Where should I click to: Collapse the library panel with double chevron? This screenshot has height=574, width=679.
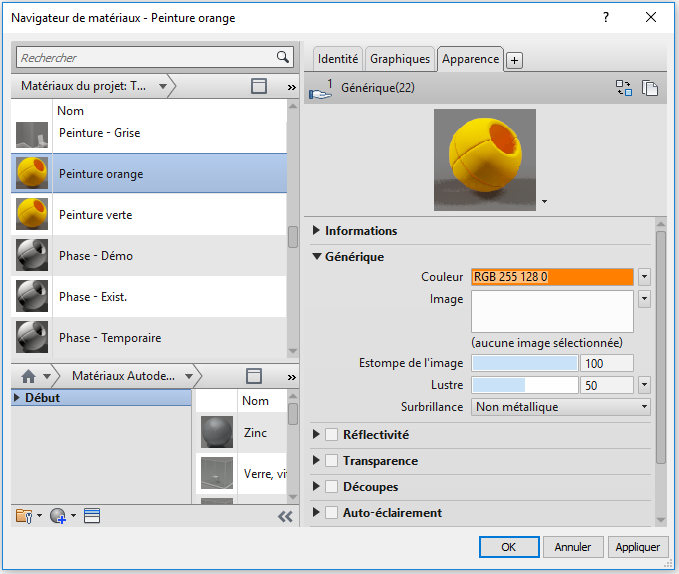(285, 516)
